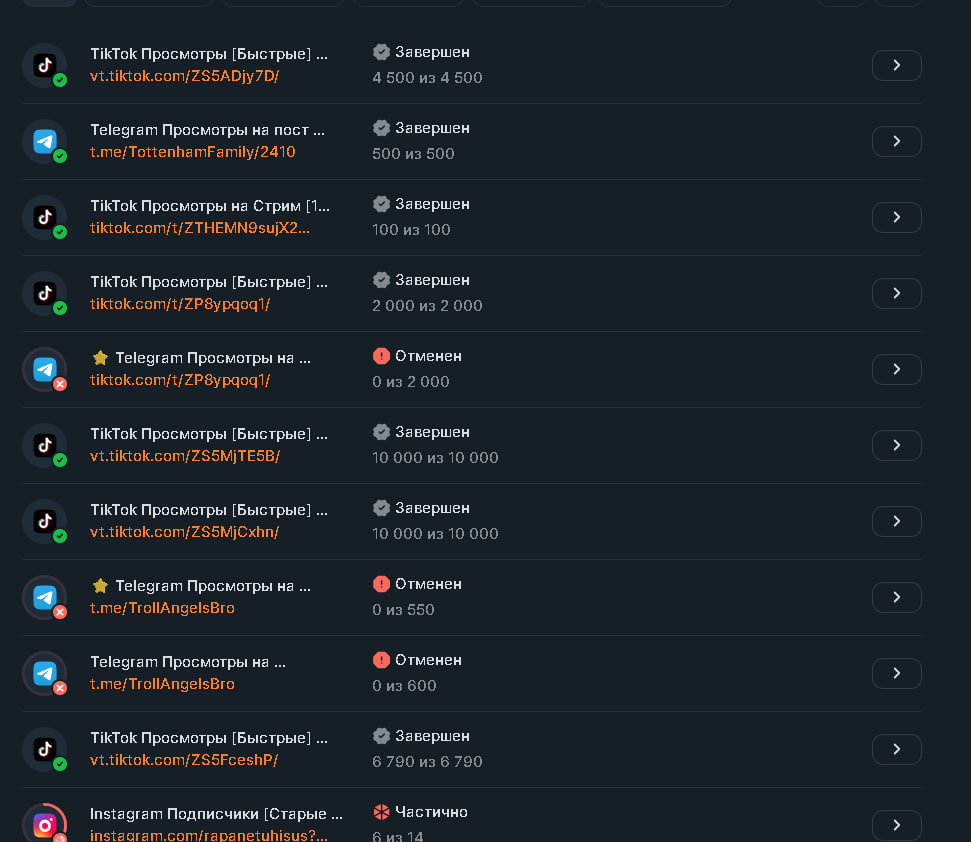The image size is (971, 842).
Task: Click Telegram icon of cancelled 600 order
Action: coord(44,674)
